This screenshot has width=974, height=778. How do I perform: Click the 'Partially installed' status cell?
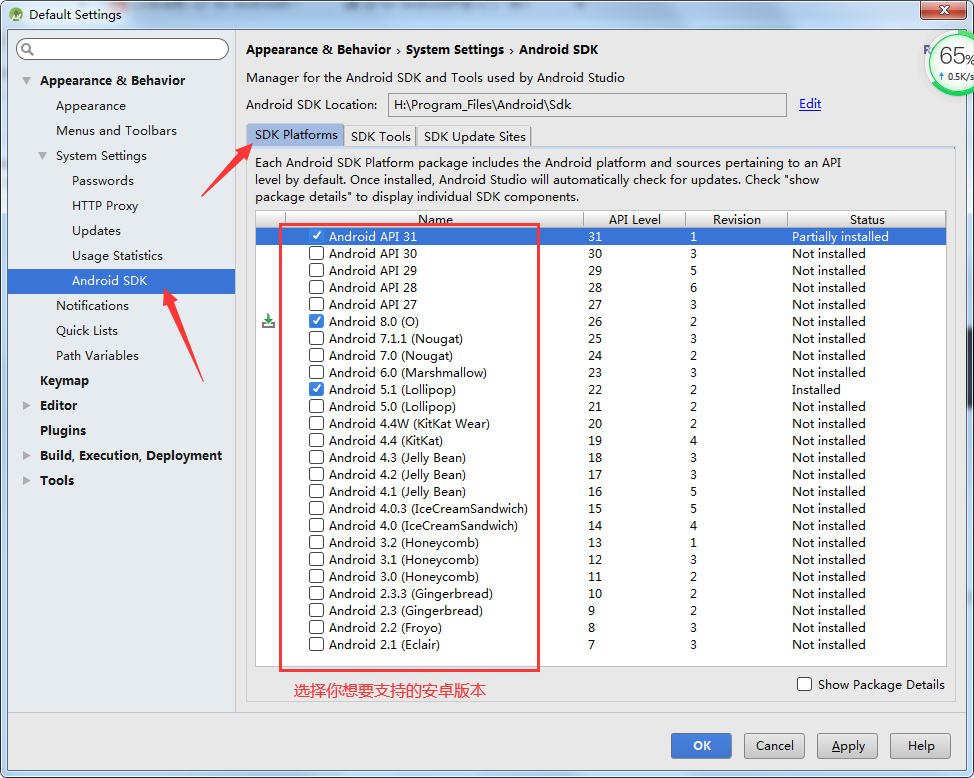840,236
